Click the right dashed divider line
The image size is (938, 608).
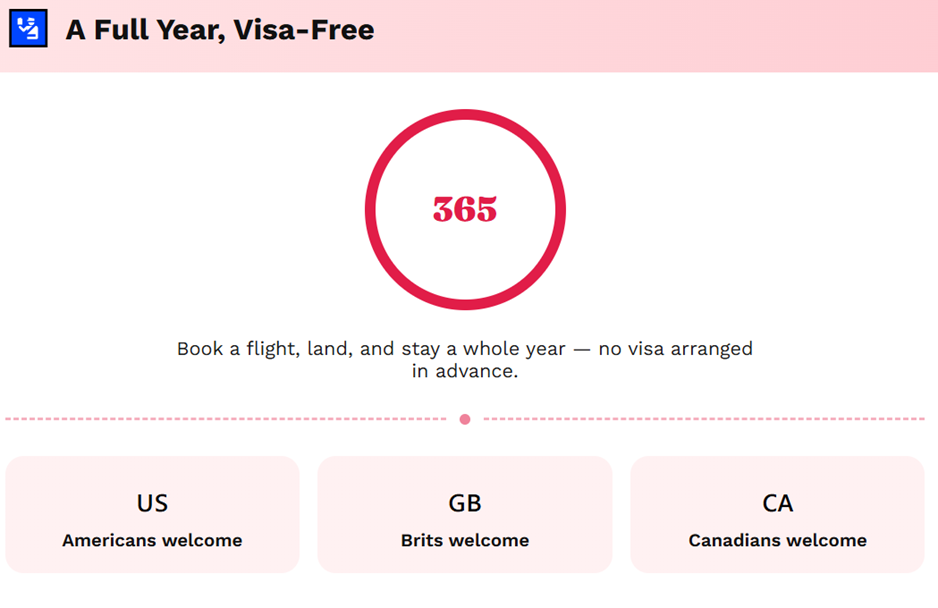coord(704,419)
